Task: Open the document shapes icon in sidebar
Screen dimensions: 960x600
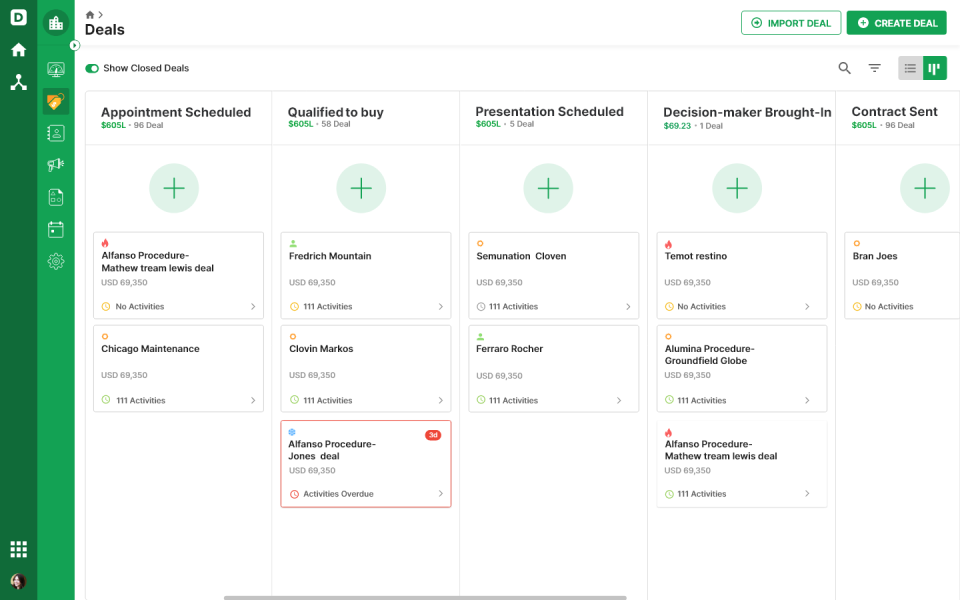Action: click(x=56, y=197)
